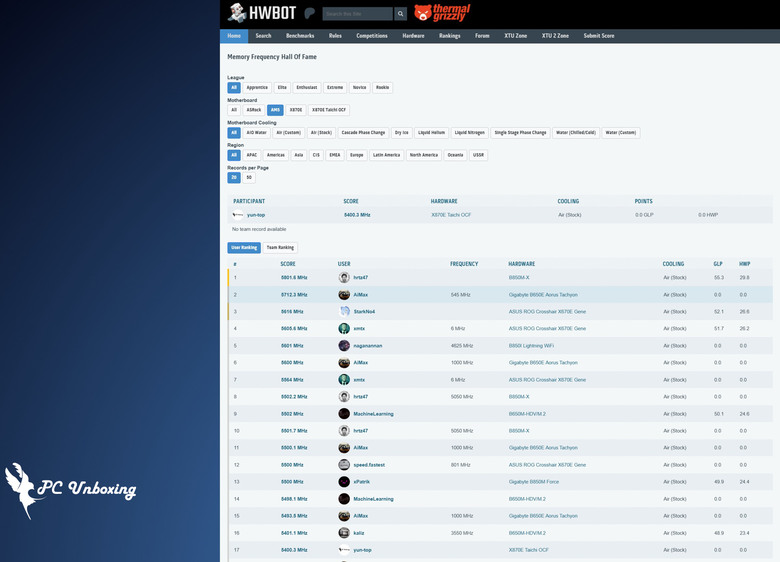The width and height of the screenshot is (780, 562).
Task: Select the AM5 motherboard filter
Action: coord(275,110)
